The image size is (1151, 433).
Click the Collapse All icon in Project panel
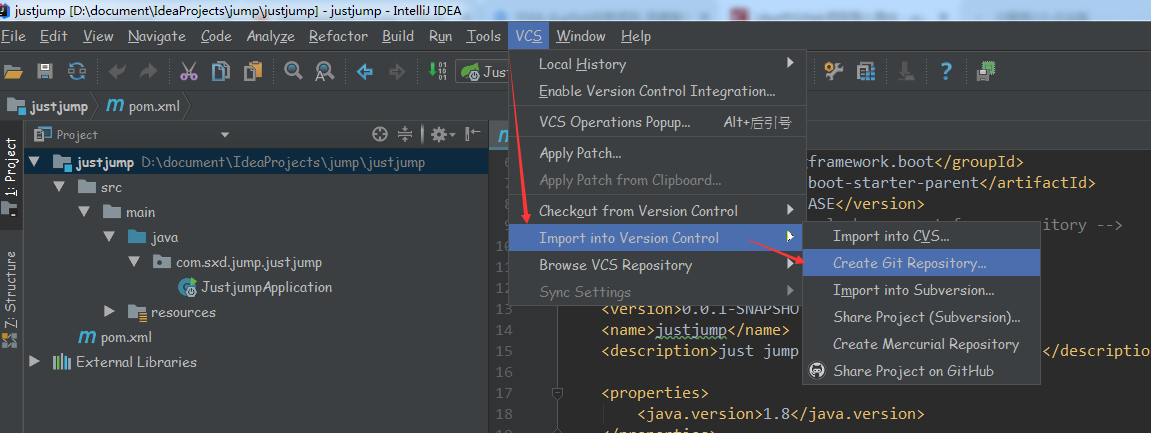point(404,134)
